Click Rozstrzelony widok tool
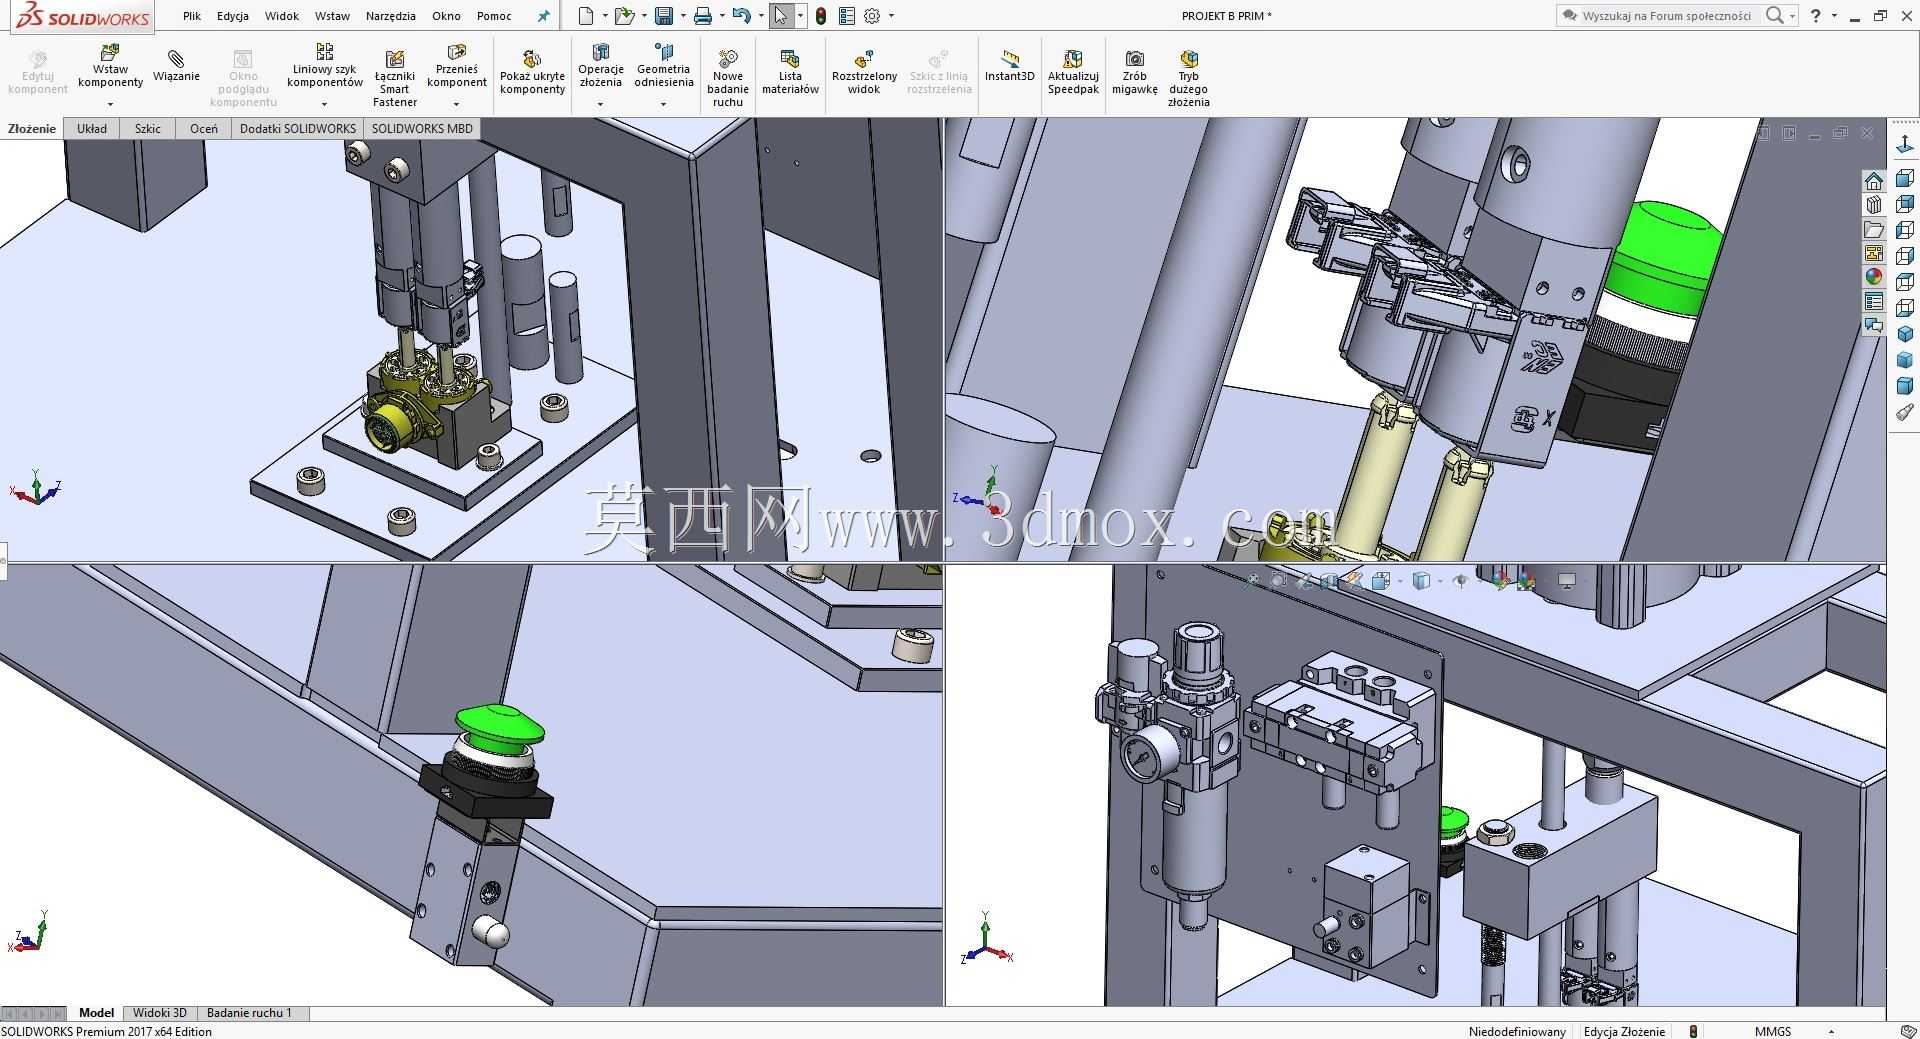 (x=864, y=72)
